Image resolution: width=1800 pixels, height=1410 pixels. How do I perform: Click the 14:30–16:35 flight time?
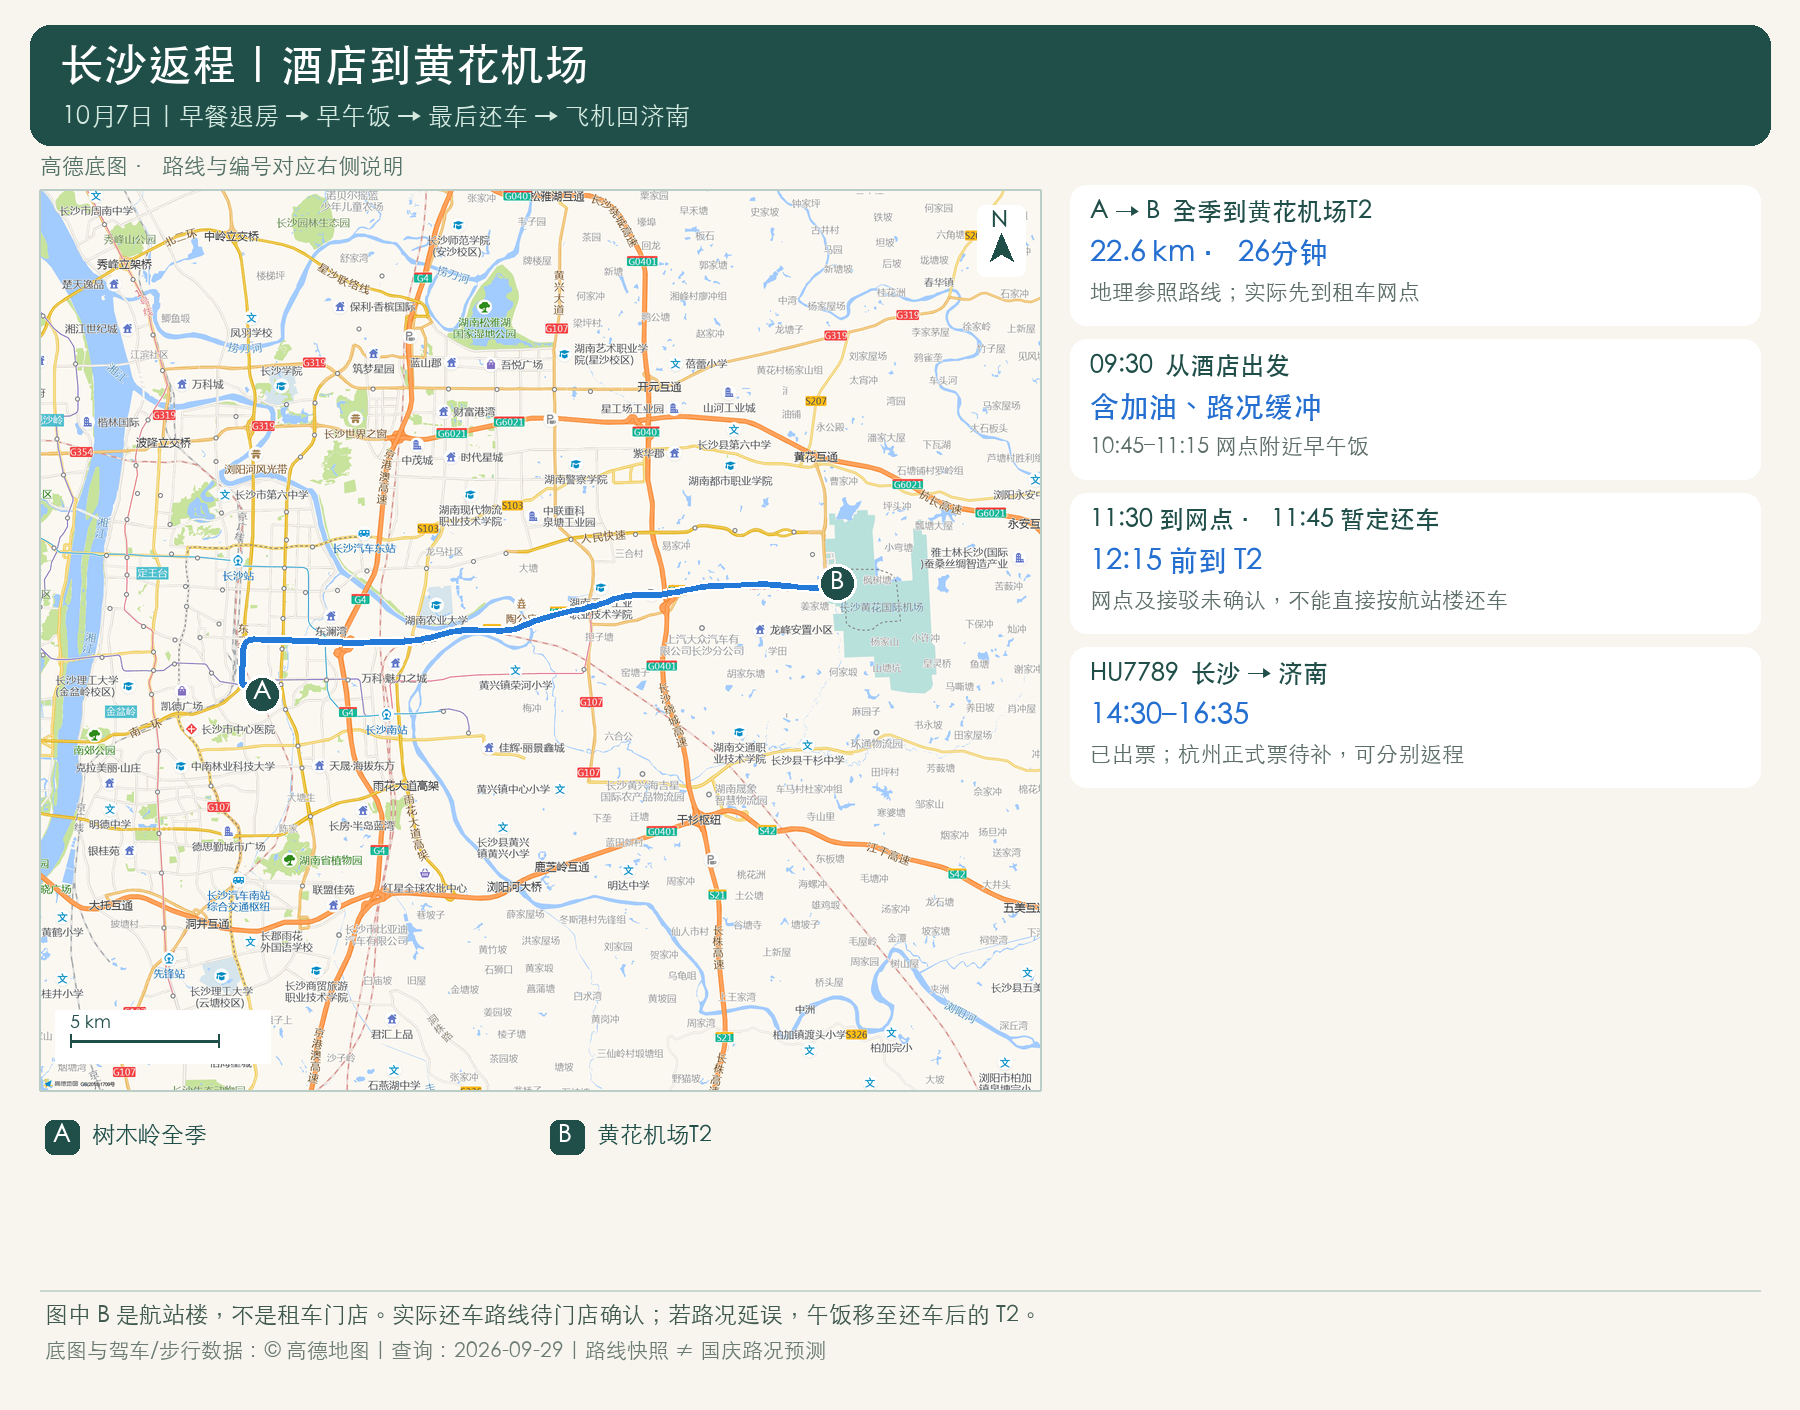click(1170, 713)
